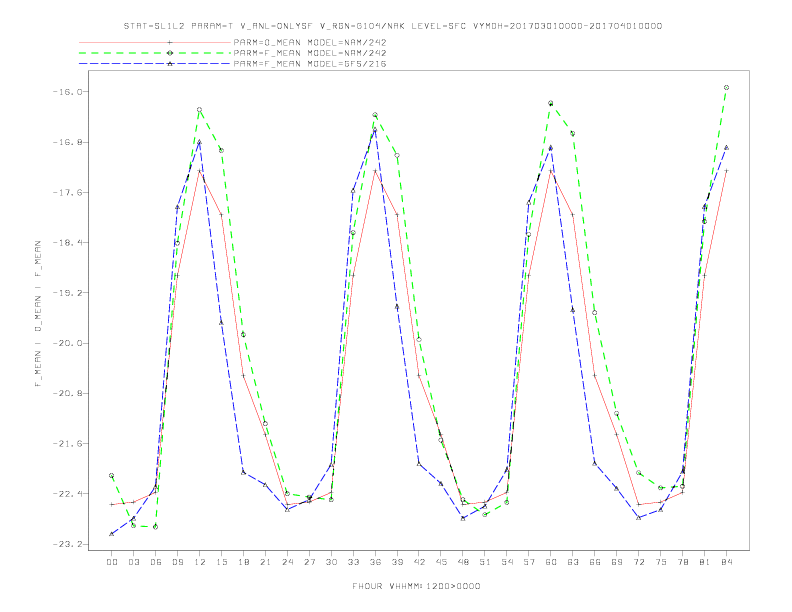Viewport: 792px width, 612px height.
Task: Click the x-axis tick label 78
Action: coord(682,562)
